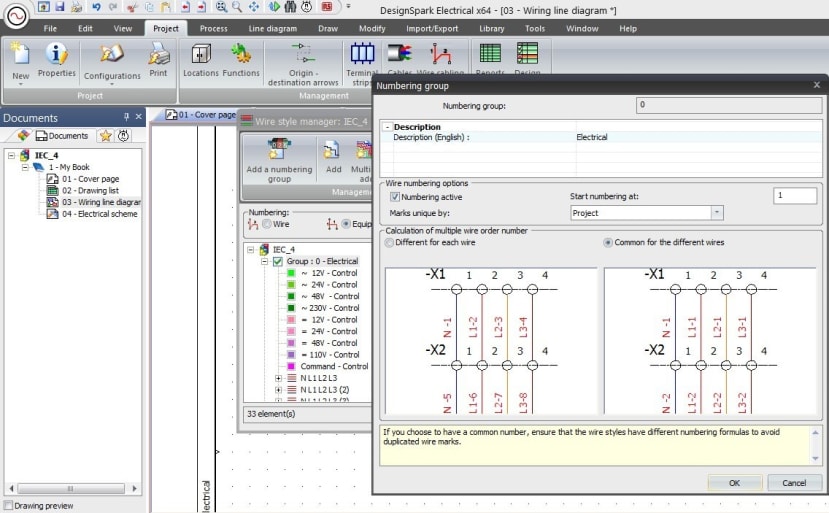Toggle the Drawing preview checkbox
Viewport: 829px width, 513px height.
[x=8, y=506]
